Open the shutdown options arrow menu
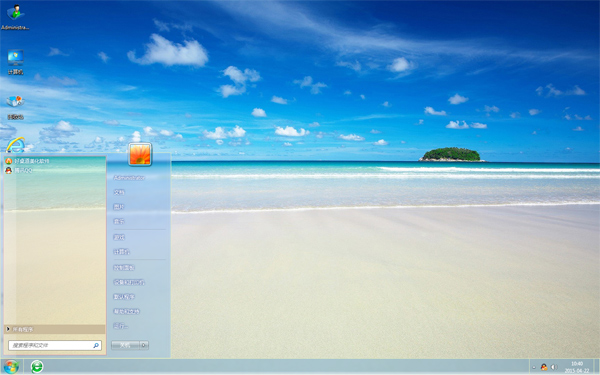Image resolution: width=600 pixels, height=375 pixels. pos(144,345)
